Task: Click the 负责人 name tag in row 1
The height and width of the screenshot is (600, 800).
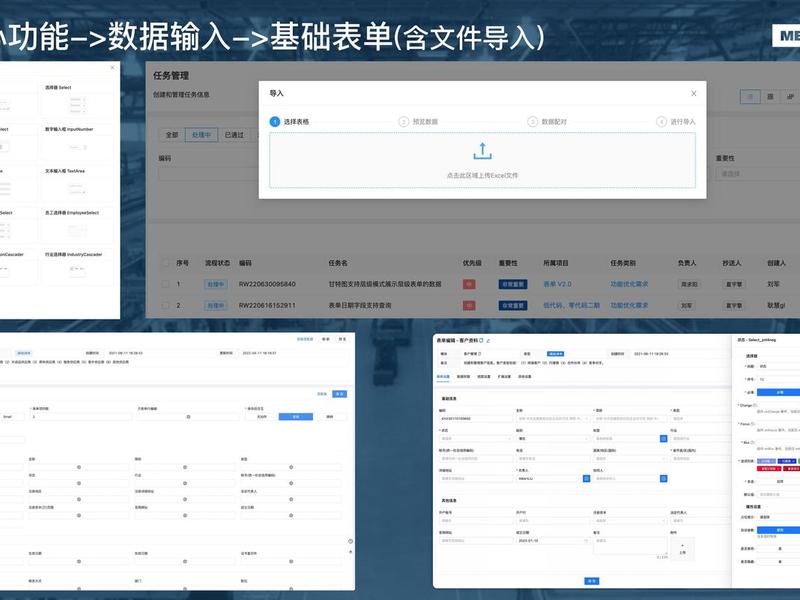Action: coord(689,284)
